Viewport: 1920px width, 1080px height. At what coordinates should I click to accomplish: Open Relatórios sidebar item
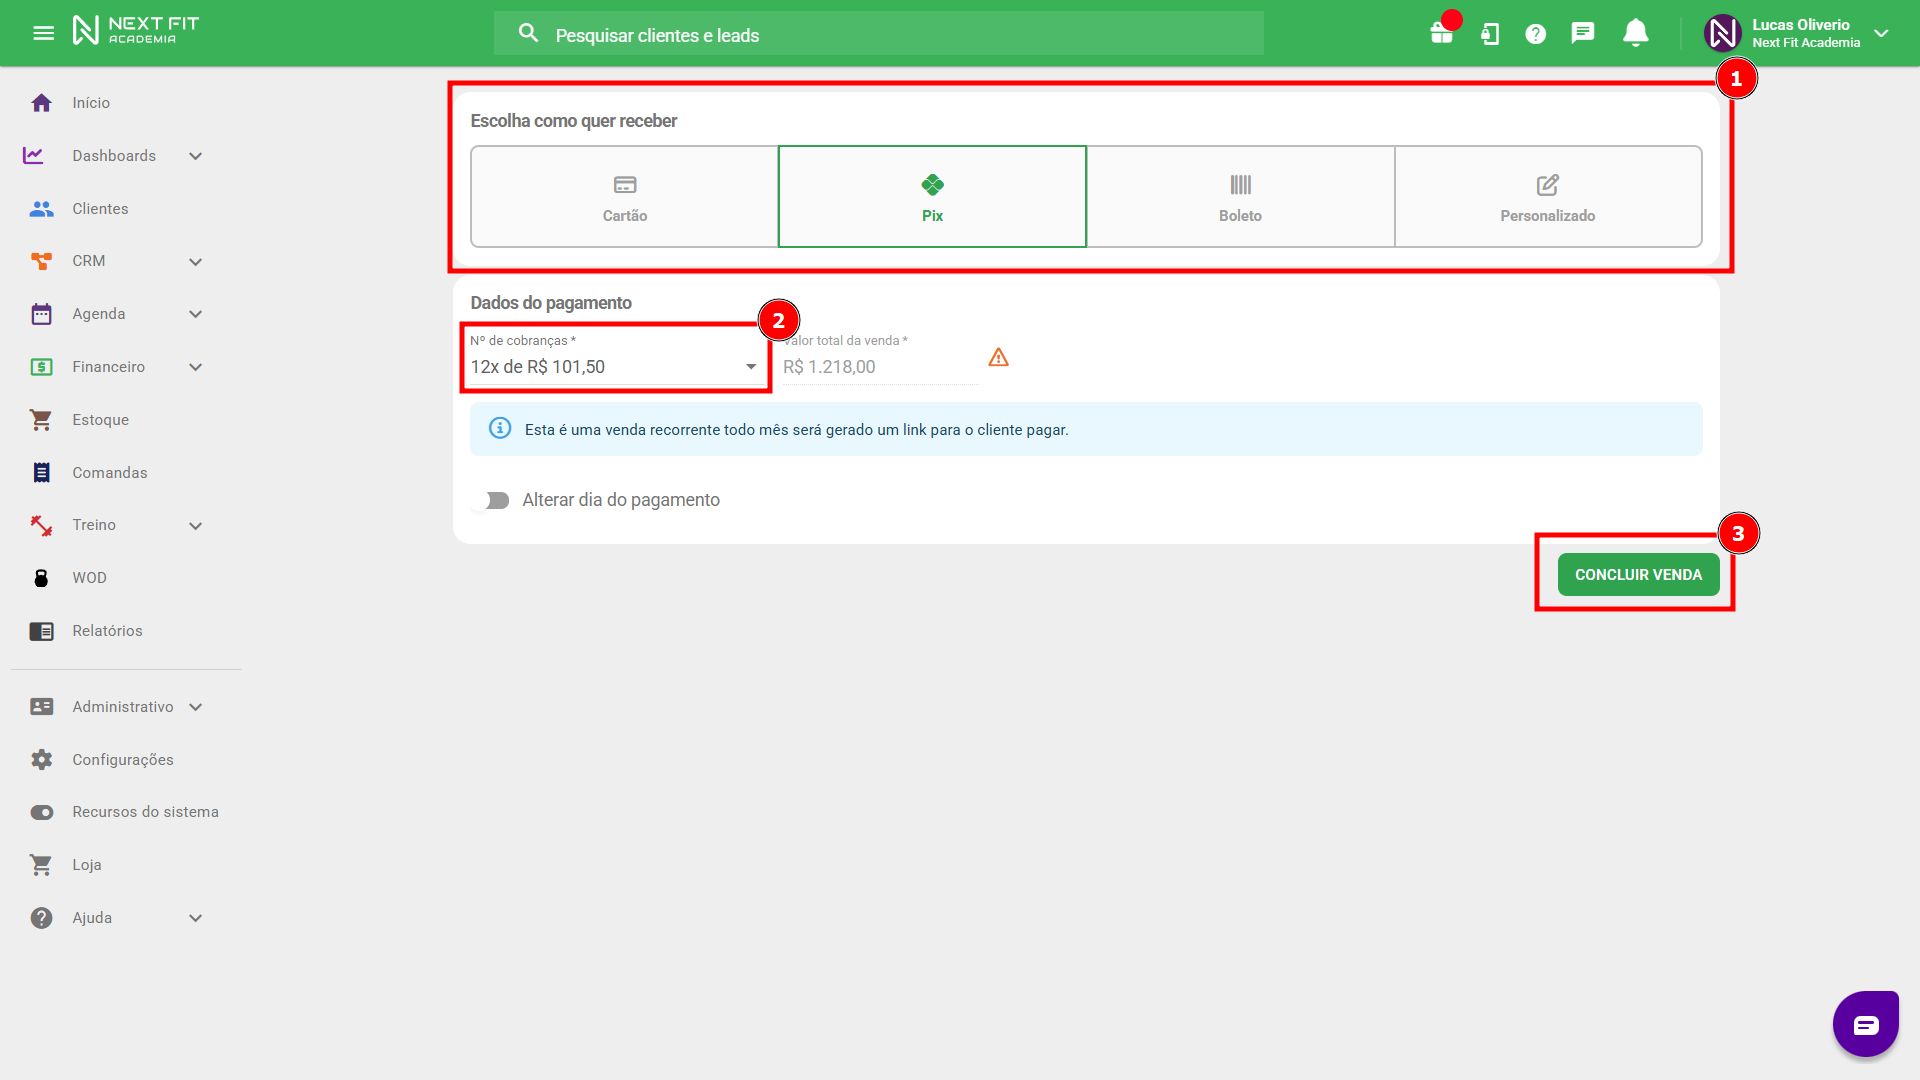(x=107, y=631)
